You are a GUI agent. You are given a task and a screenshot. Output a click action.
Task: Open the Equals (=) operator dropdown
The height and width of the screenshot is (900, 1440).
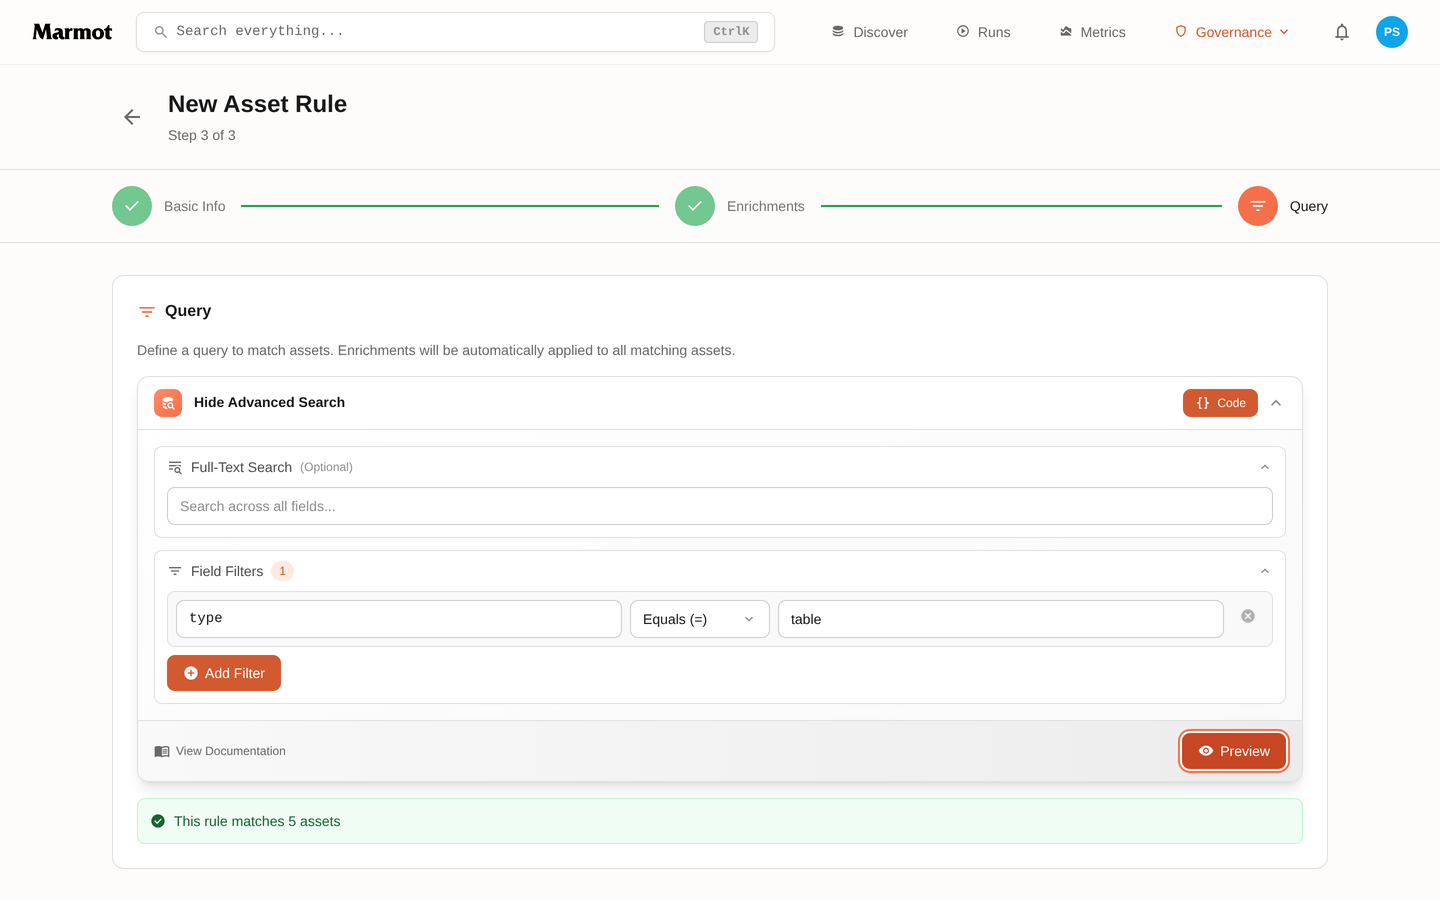pyautogui.click(x=700, y=619)
